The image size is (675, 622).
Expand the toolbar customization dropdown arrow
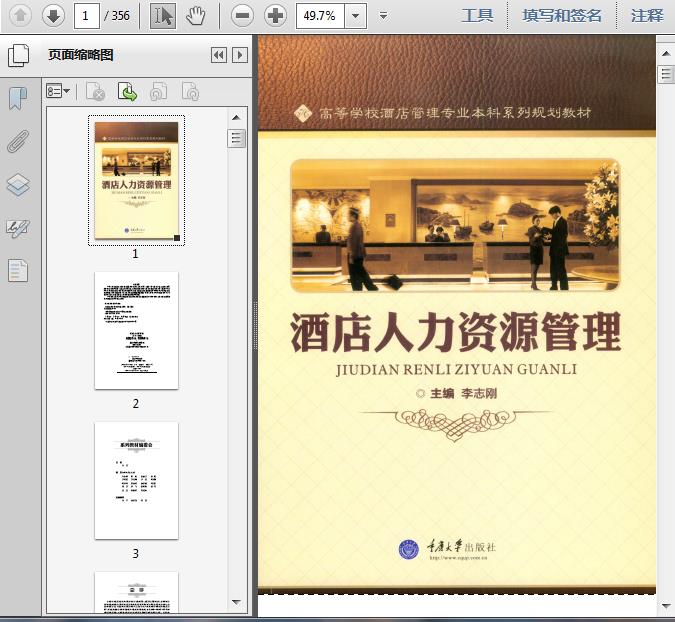click(x=384, y=16)
